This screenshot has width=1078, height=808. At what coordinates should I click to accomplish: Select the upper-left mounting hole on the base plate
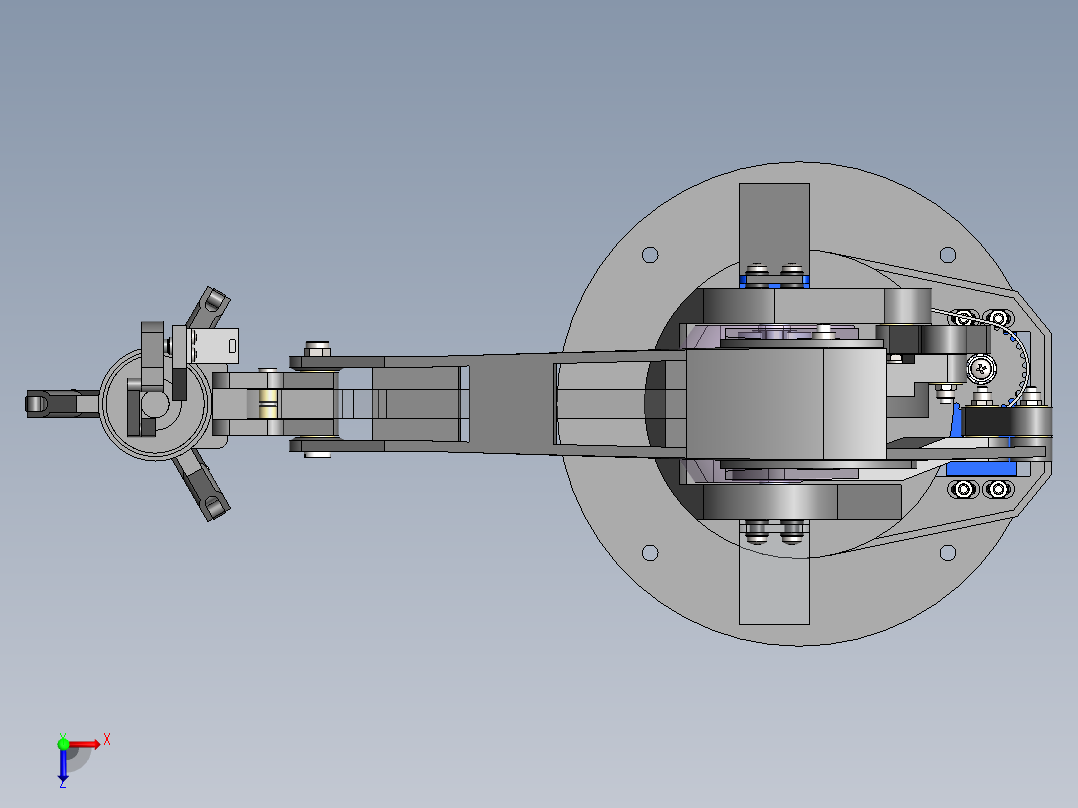click(650, 255)
